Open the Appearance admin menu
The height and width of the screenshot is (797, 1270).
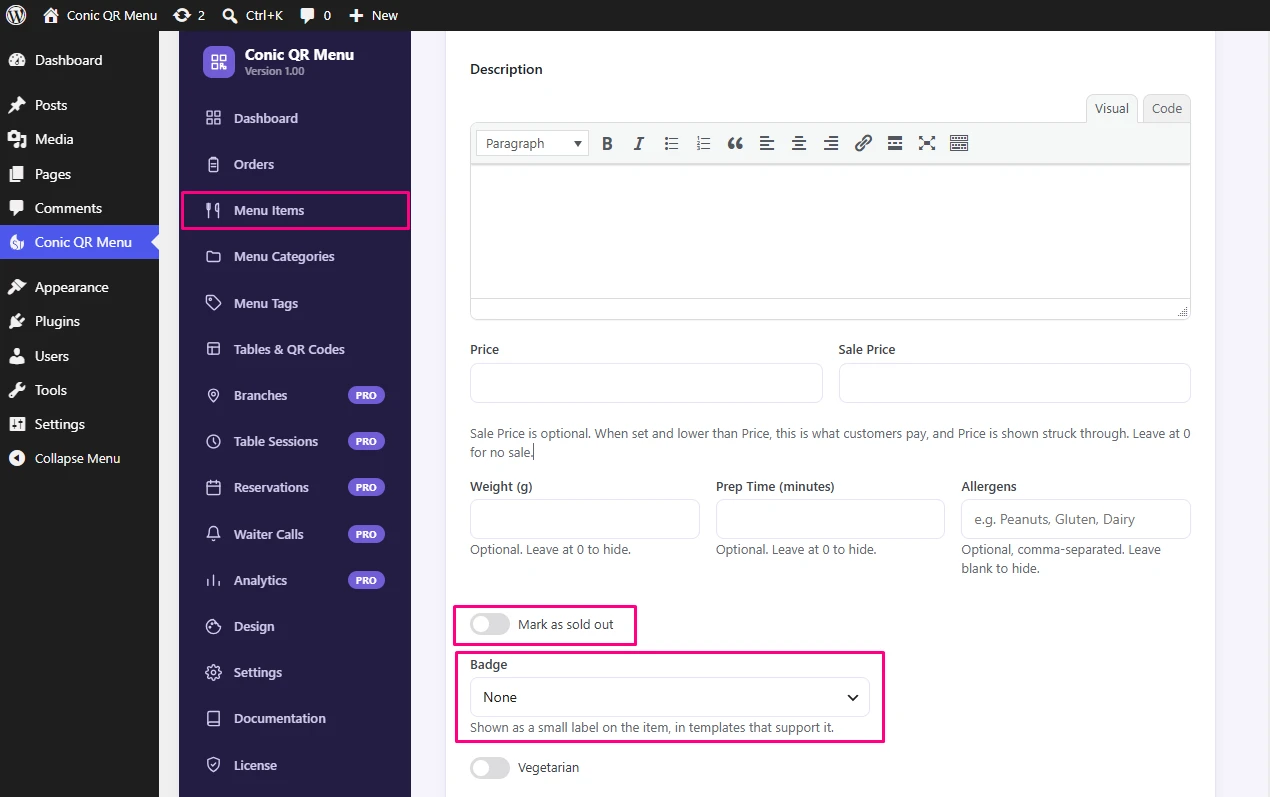point(79,287)
